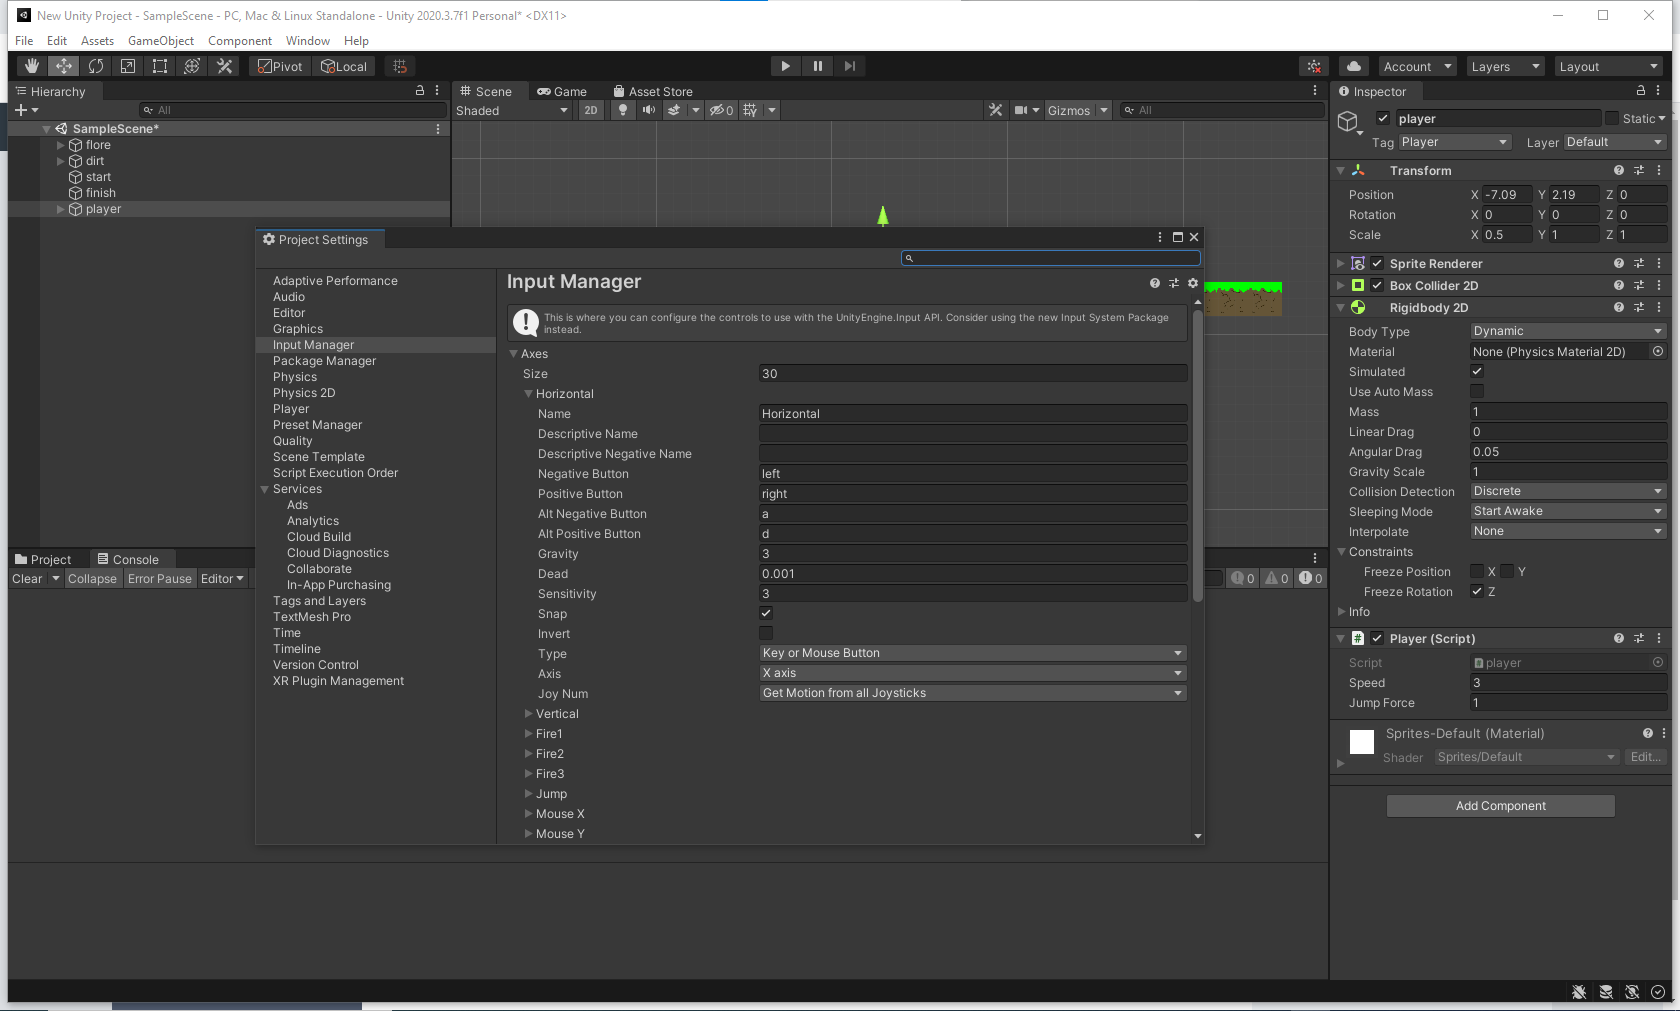Switch to the Game tab
1680x1011 pixels.
(x=562, y=91)
